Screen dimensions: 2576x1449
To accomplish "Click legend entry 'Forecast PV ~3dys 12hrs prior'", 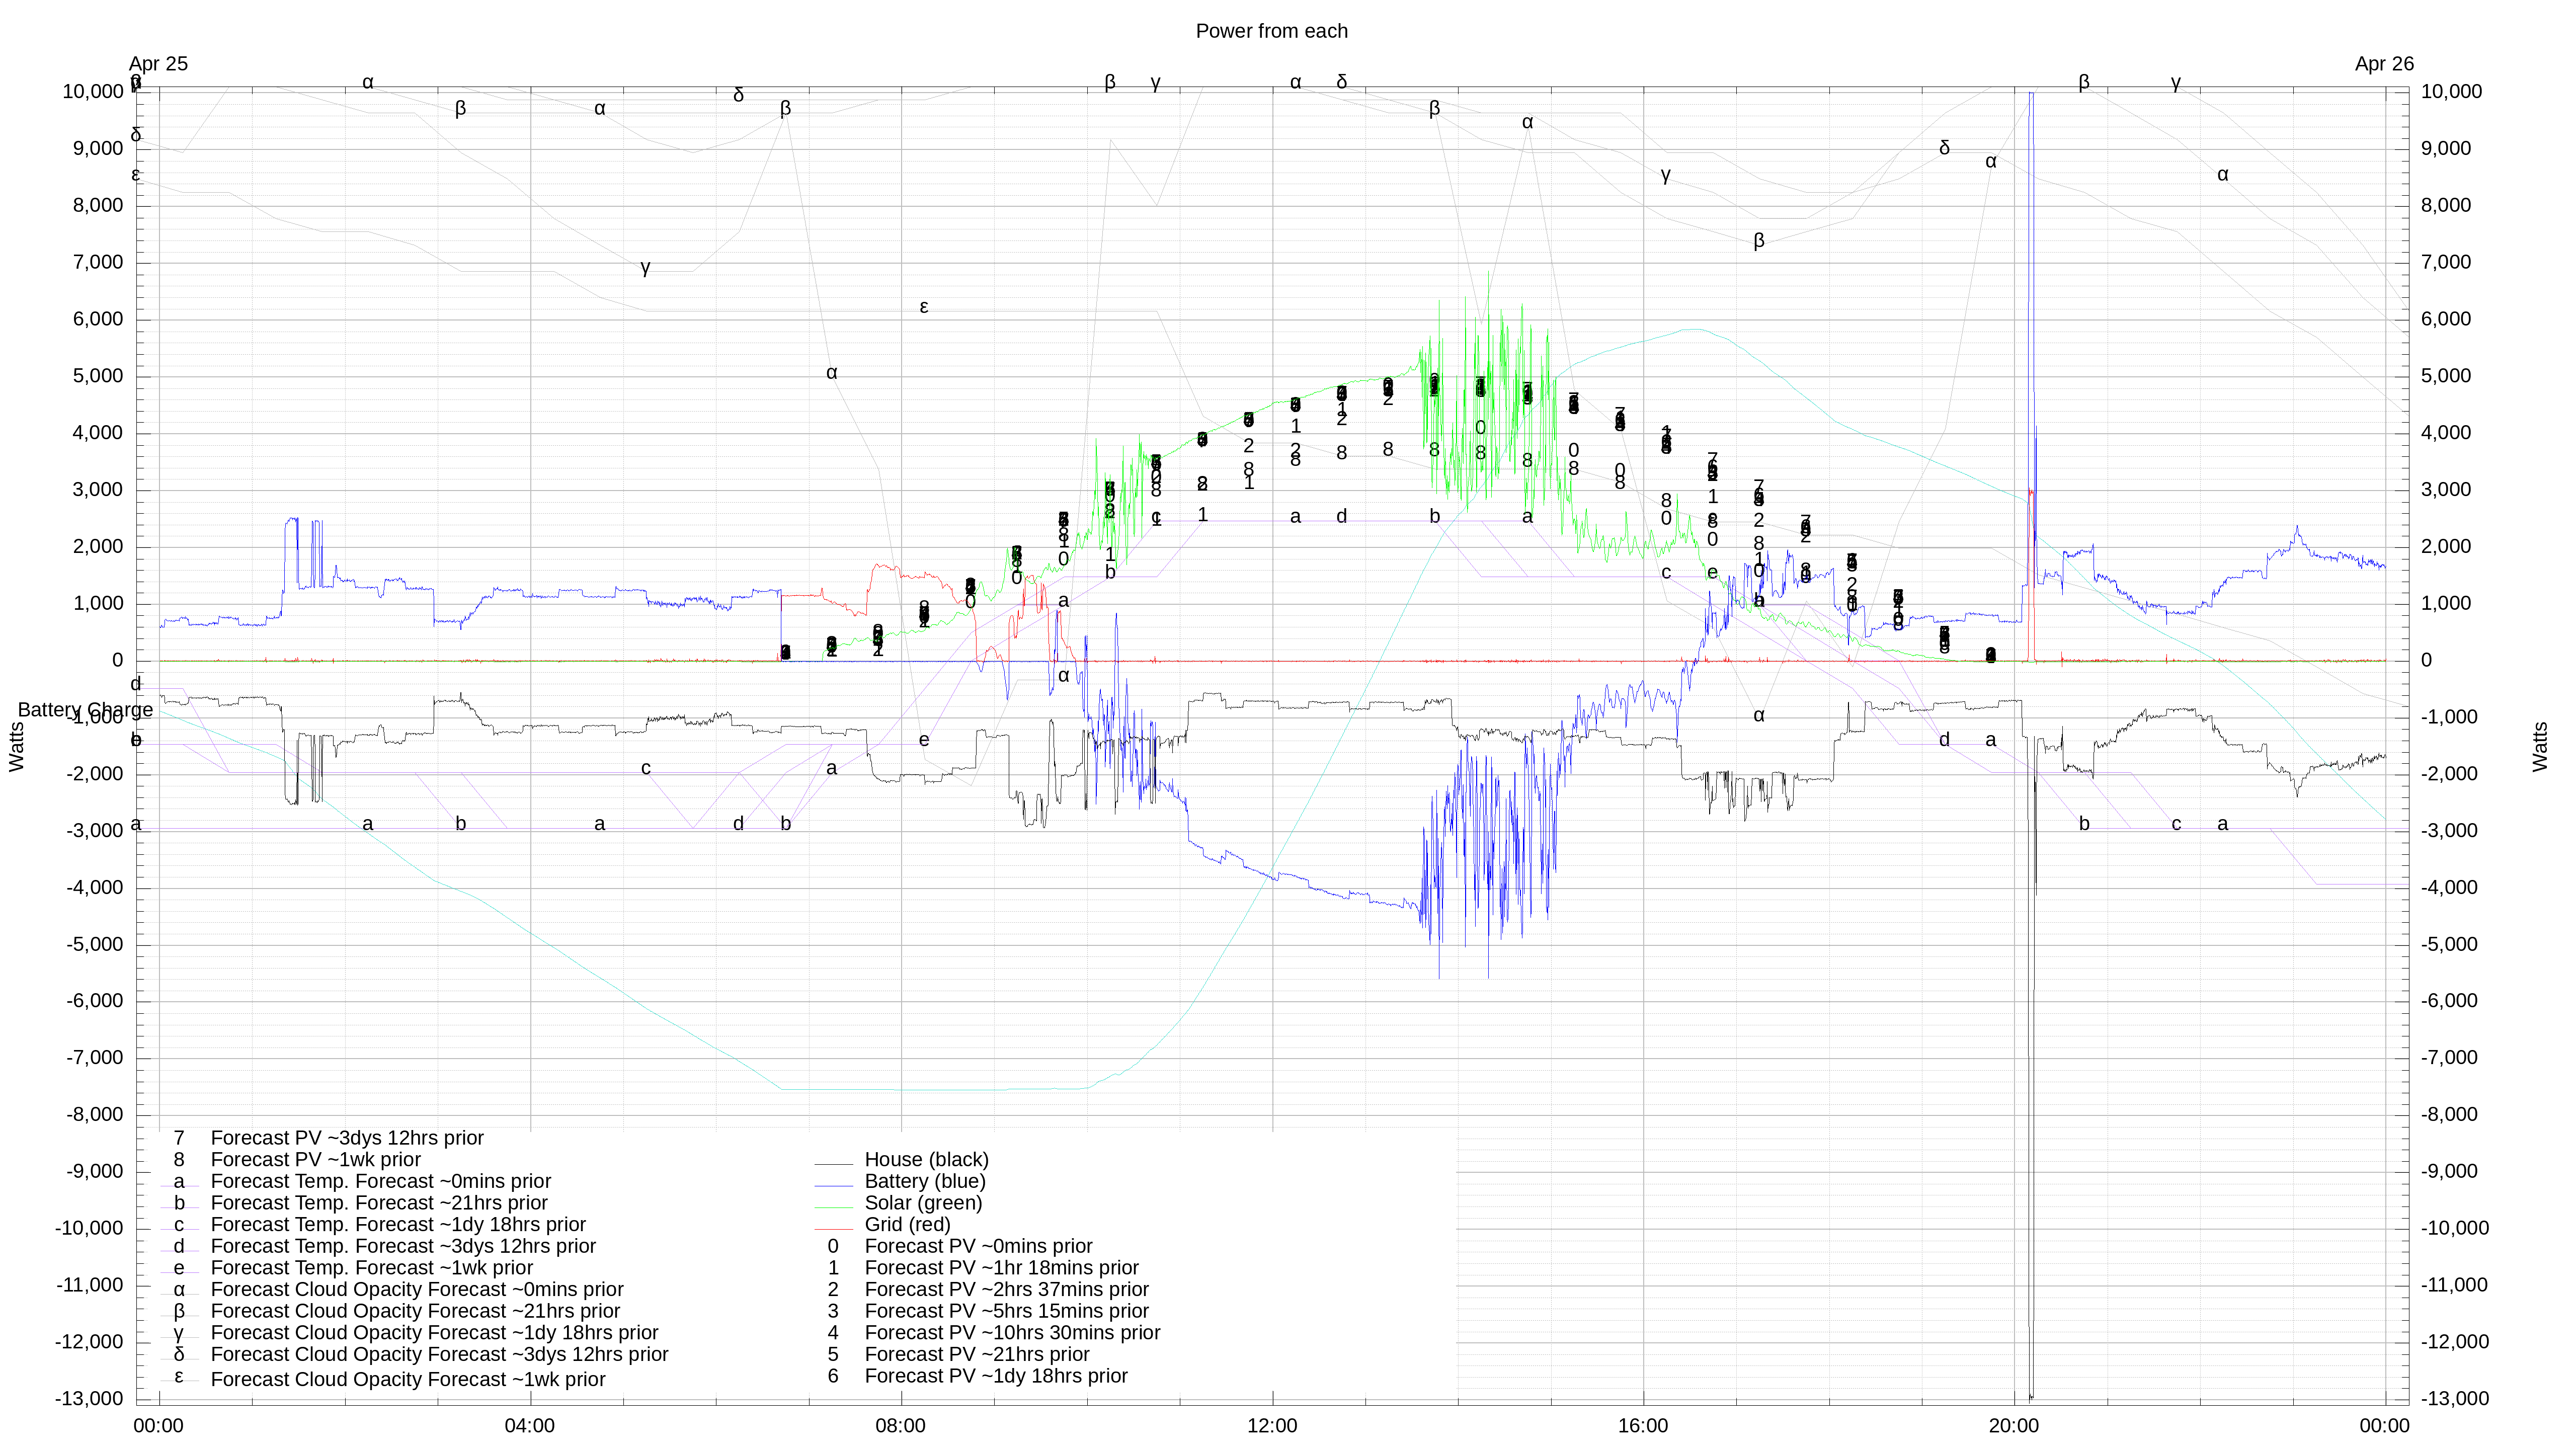I will click(x=347, y=1138).
